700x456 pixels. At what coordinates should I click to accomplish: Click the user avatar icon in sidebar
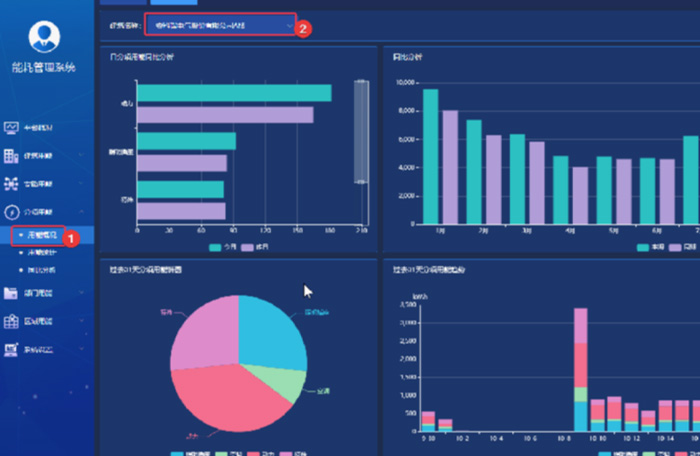[x=44, y=37]
